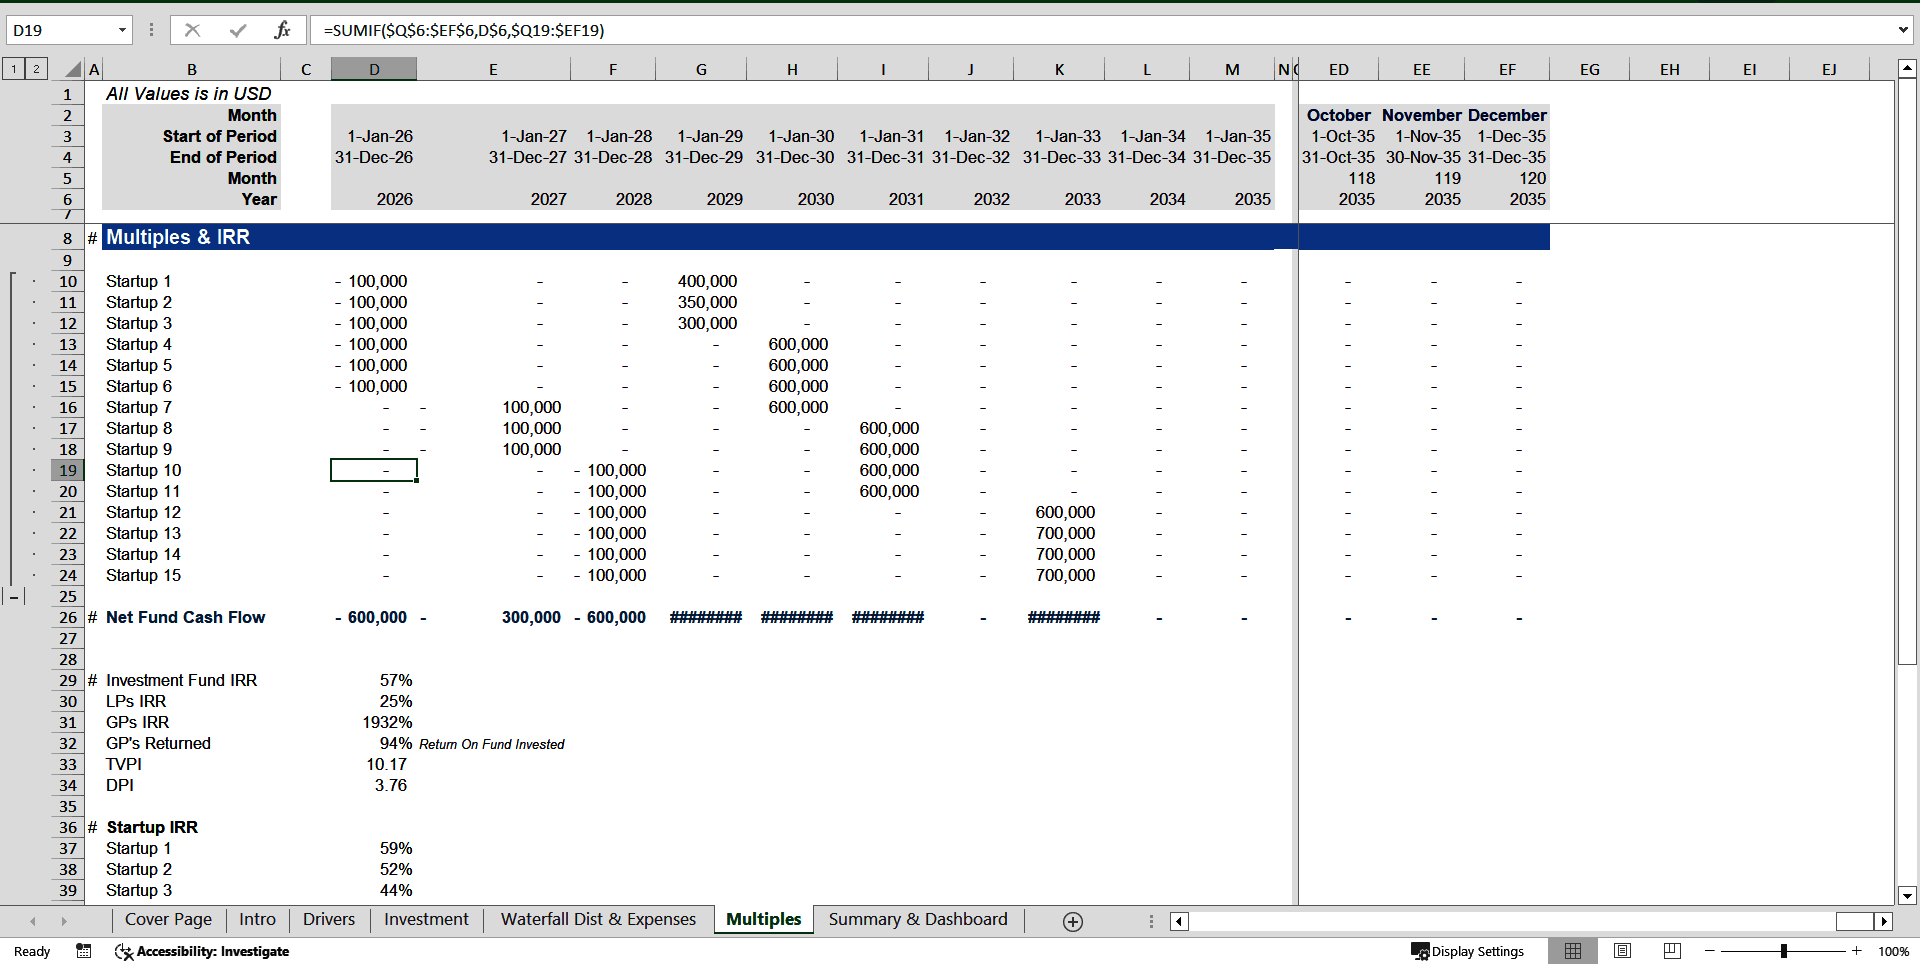The height and width of the screenshot is (966, 1920).
Task: Select Net Fund Cash Flow label
Action: tap(186, 618)
